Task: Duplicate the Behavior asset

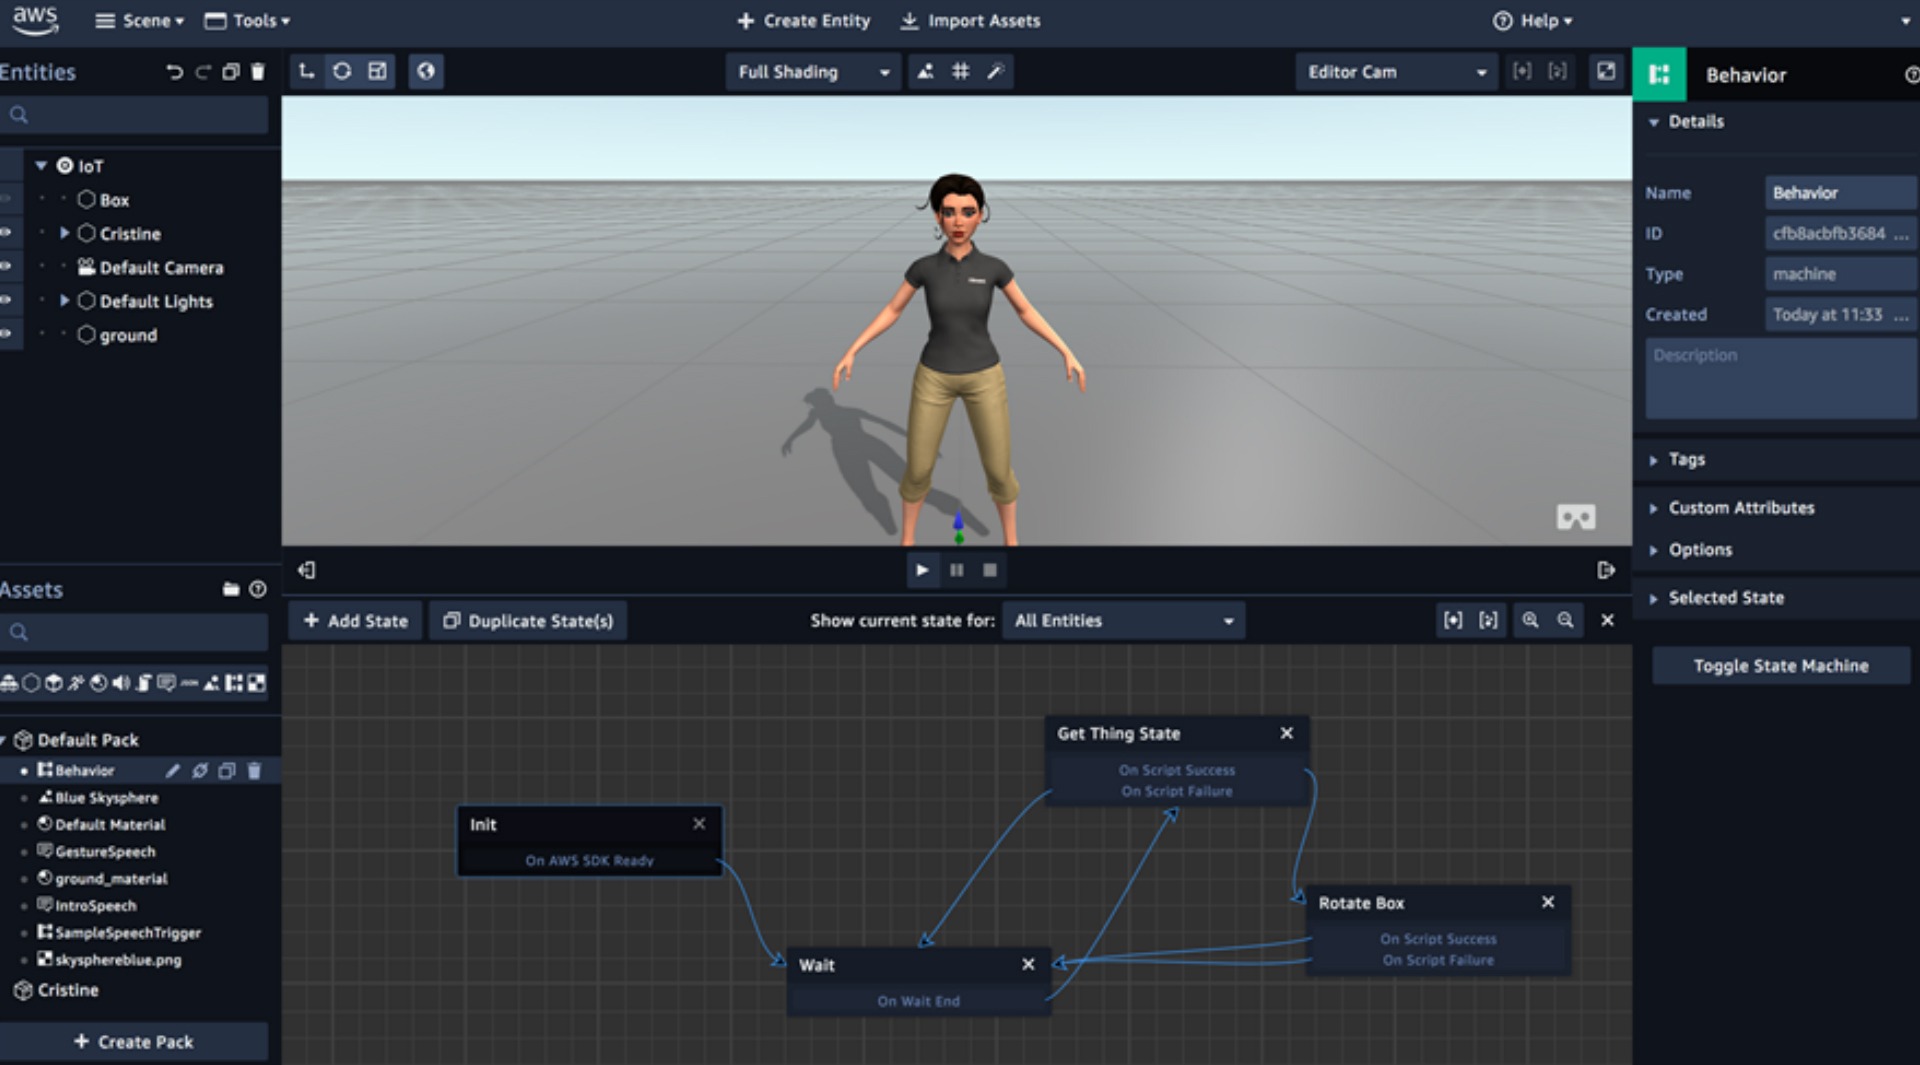Action: pyautogui.click(x=227, y=770)
